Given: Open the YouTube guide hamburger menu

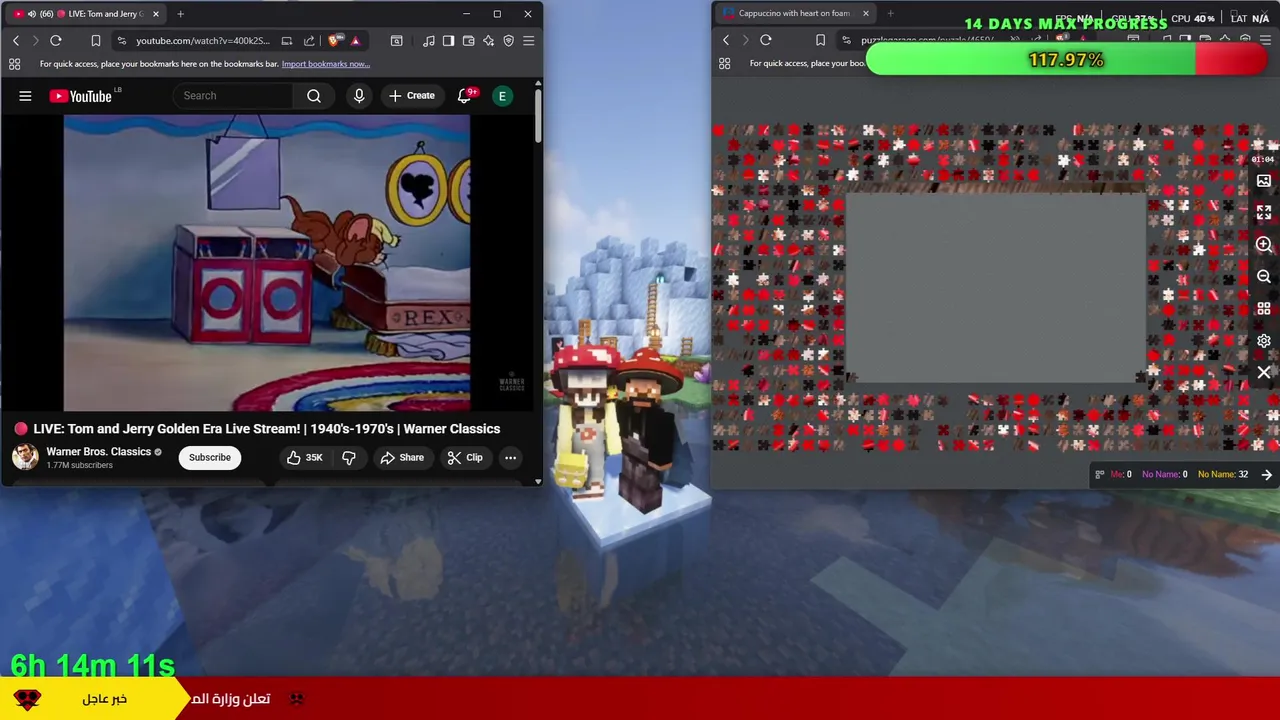Looking at the screenshot, I should (x=25, y=96).
